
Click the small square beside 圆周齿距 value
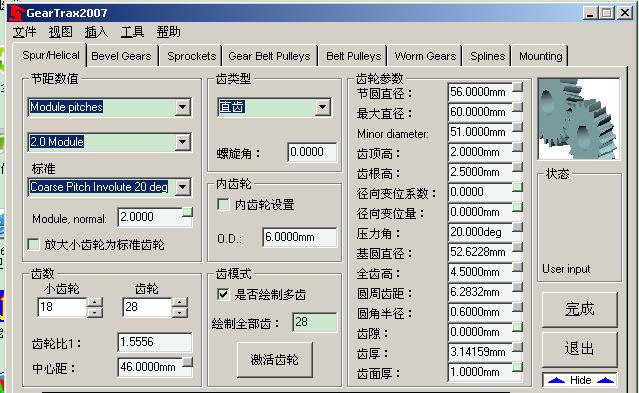click(x=518, y=287)
